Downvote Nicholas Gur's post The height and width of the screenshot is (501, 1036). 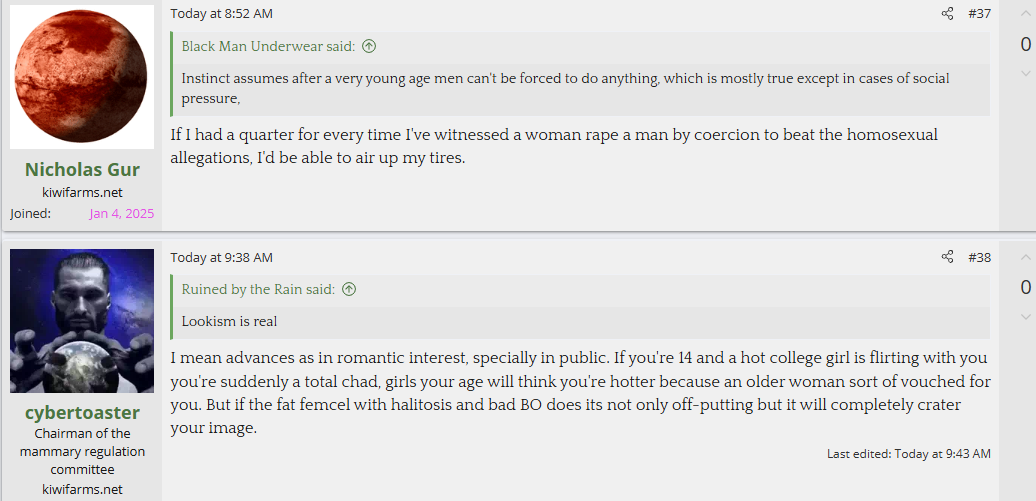(x=1025, y=73)
